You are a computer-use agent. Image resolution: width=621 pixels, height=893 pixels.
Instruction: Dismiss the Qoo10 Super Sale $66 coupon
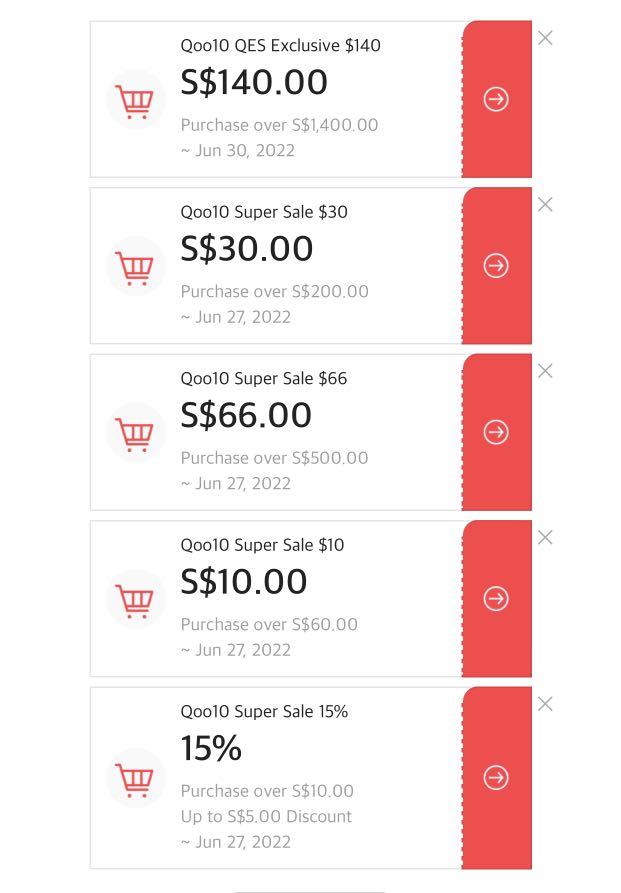point(545,371)
